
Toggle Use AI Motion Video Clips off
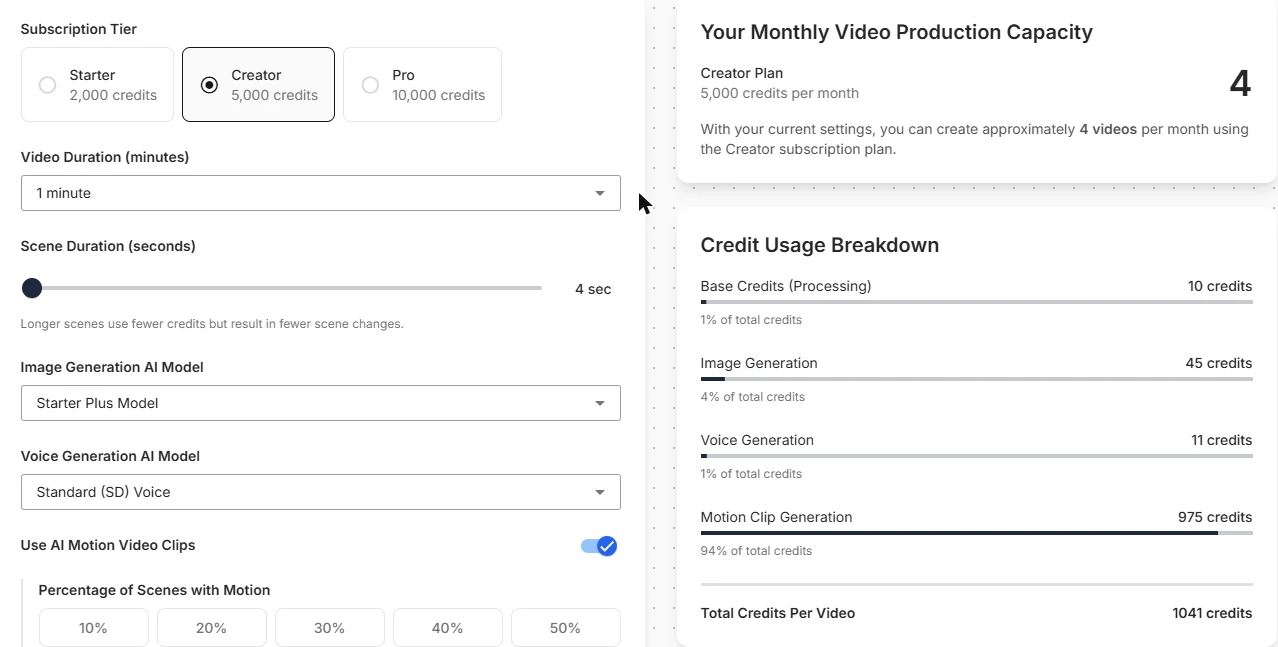[599, 546]
